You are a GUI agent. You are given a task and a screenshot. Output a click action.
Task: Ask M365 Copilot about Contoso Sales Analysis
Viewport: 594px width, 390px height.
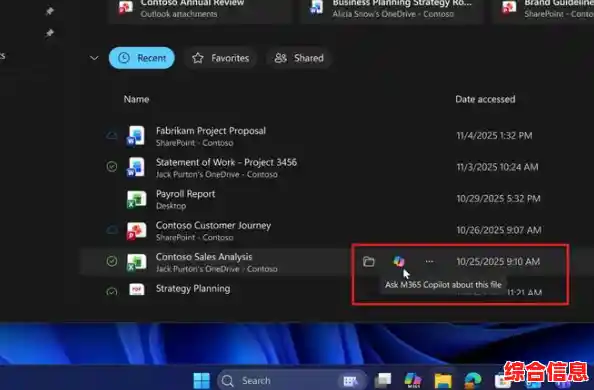click(x=399, y=261)
